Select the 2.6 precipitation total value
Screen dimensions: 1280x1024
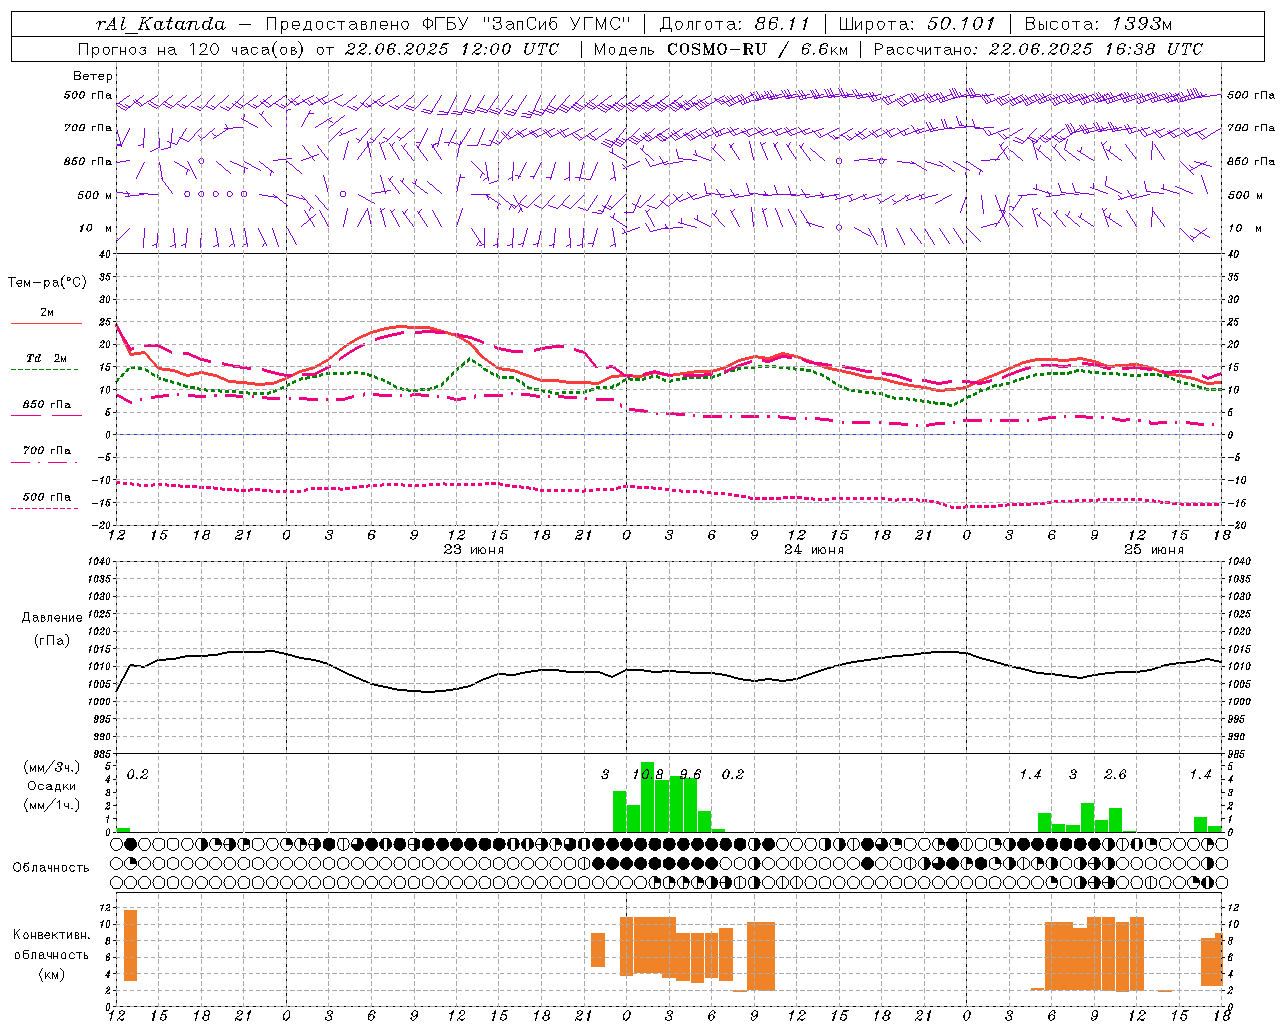[x=1115, y=775]
